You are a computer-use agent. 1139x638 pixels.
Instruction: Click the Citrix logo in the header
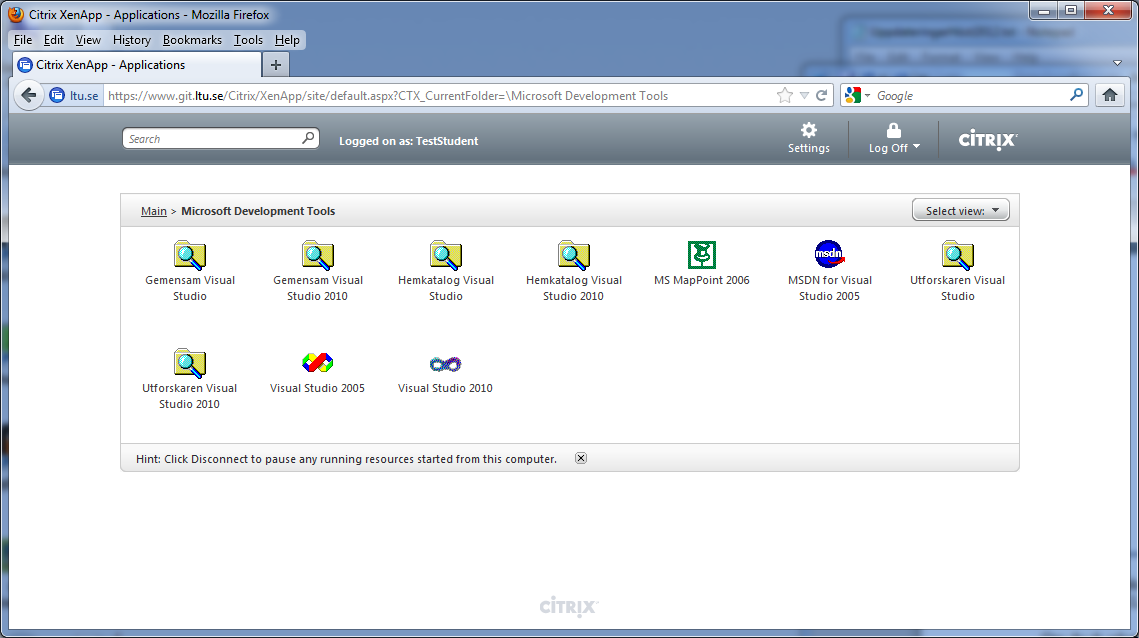pos(988,139)
